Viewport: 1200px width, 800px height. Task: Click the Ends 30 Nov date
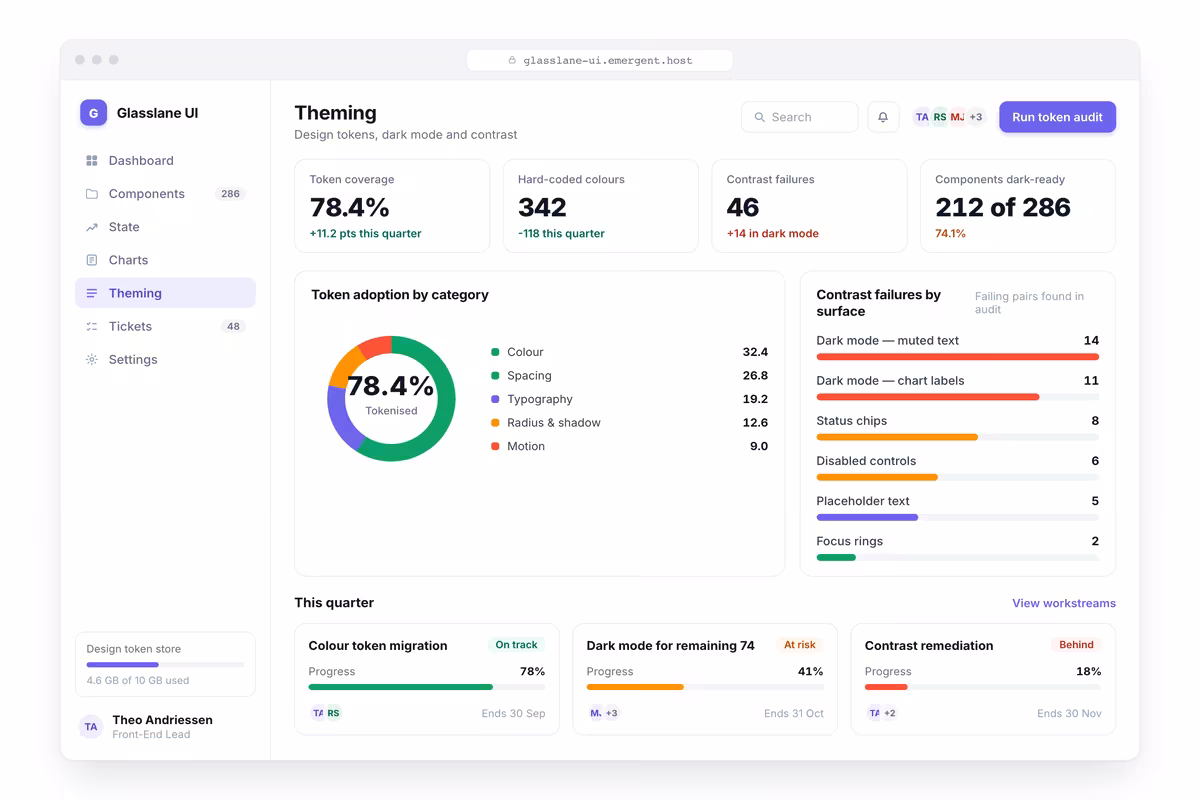1069,714
